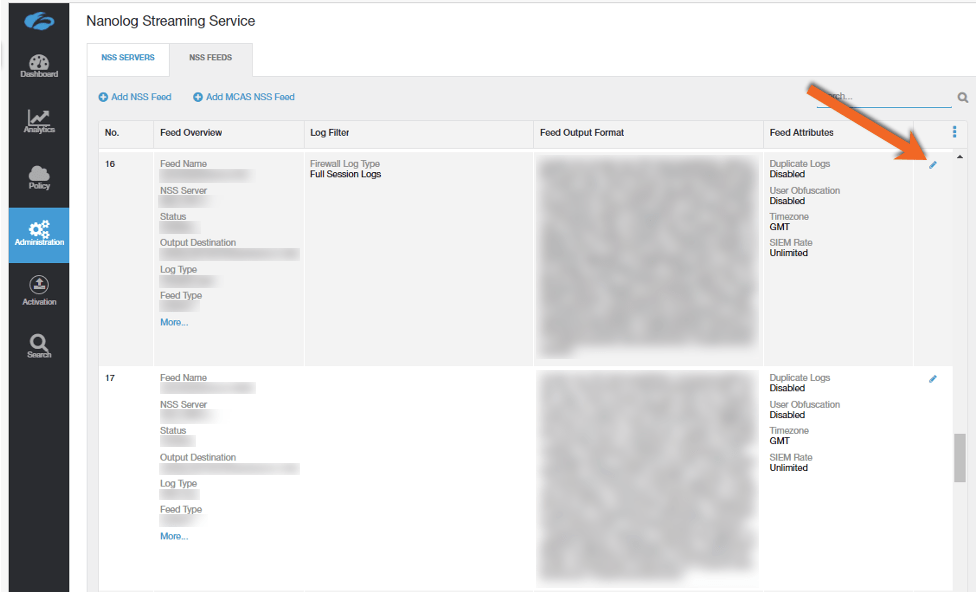Switch to the NSS FEEDS tab
Viewport: 976px width, 592px height.
(211, 58)
